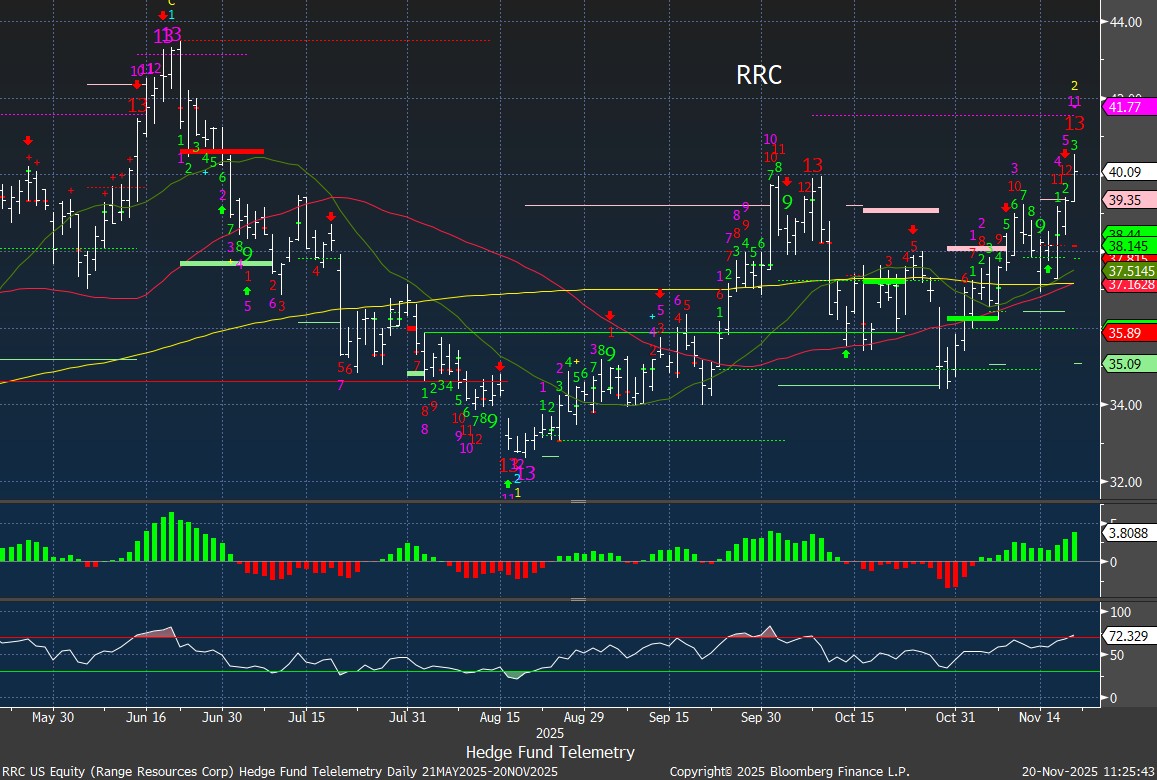Click the large red 13 in early October
The width and height of the screenshot is (1157, 780).
(x=812, y=165)
